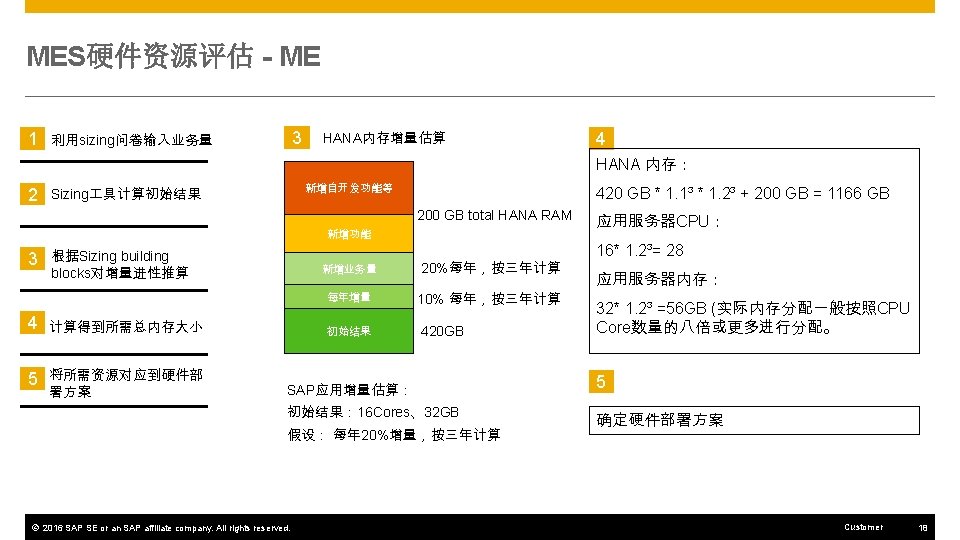Click the number 5 box above '确定硬件部署方案'
The width and height of the screenshot is (960, 540).
(x=601, y=381)
